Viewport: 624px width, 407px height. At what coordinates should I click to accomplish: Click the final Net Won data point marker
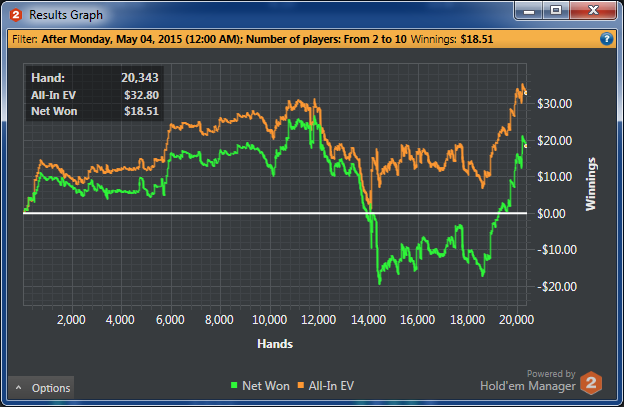point(525,146)
